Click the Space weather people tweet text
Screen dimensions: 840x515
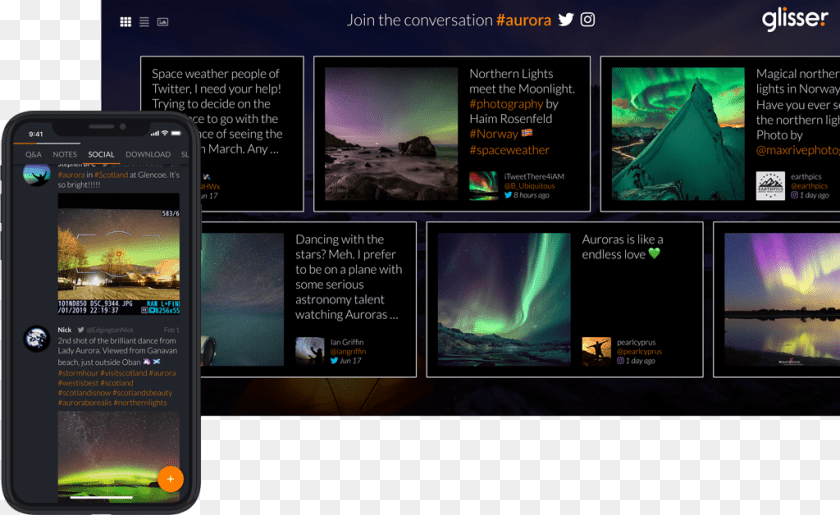click(216, 111)
